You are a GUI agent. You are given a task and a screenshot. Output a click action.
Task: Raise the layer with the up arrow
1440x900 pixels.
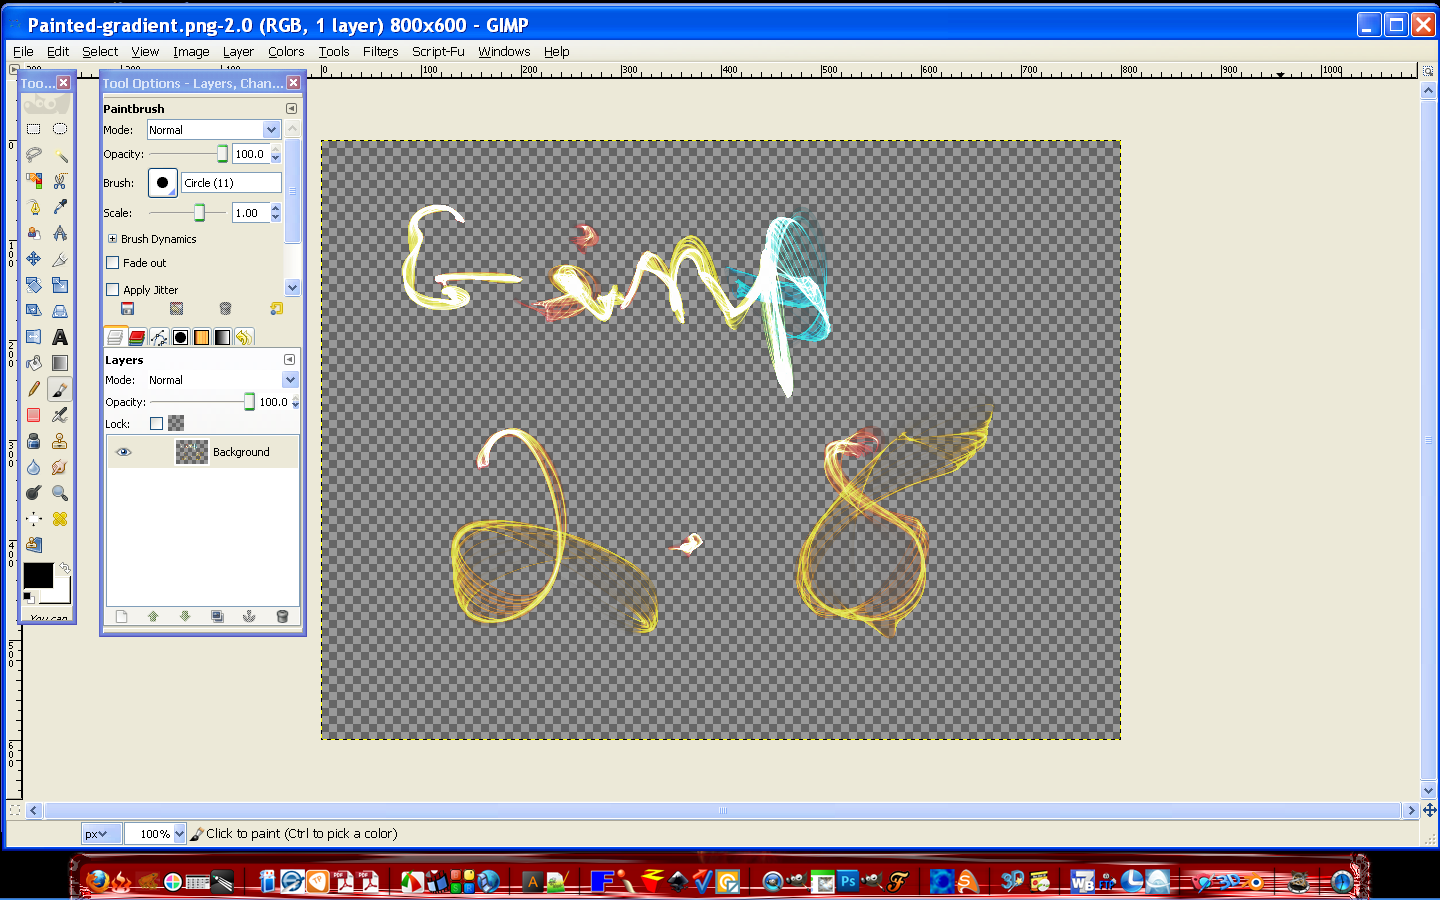(x=153, y=617)
